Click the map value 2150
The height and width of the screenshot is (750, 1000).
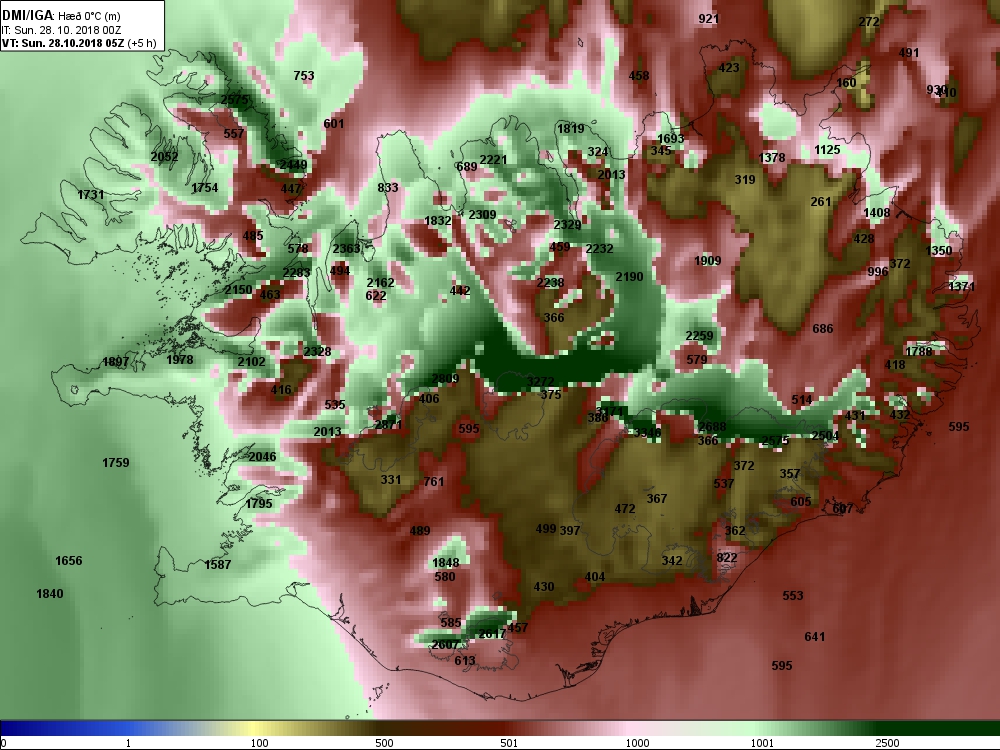pos(238,290)
